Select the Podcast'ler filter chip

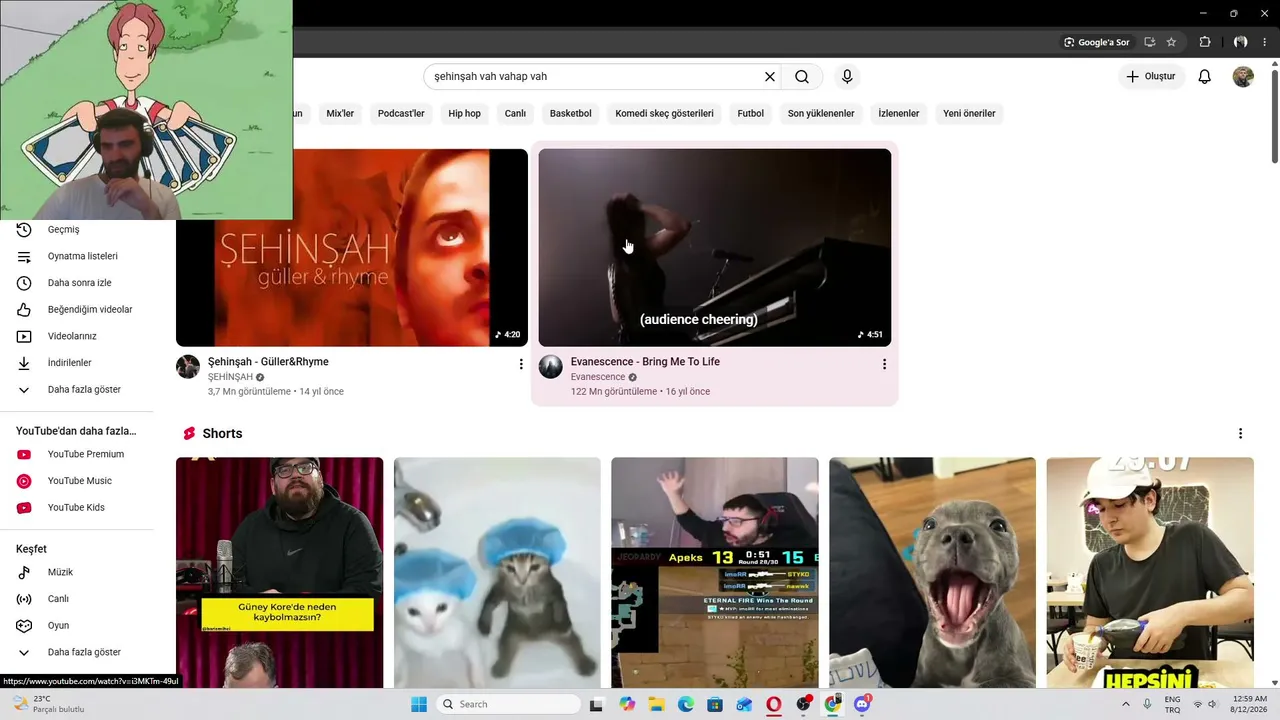click(x=401, y=114)
